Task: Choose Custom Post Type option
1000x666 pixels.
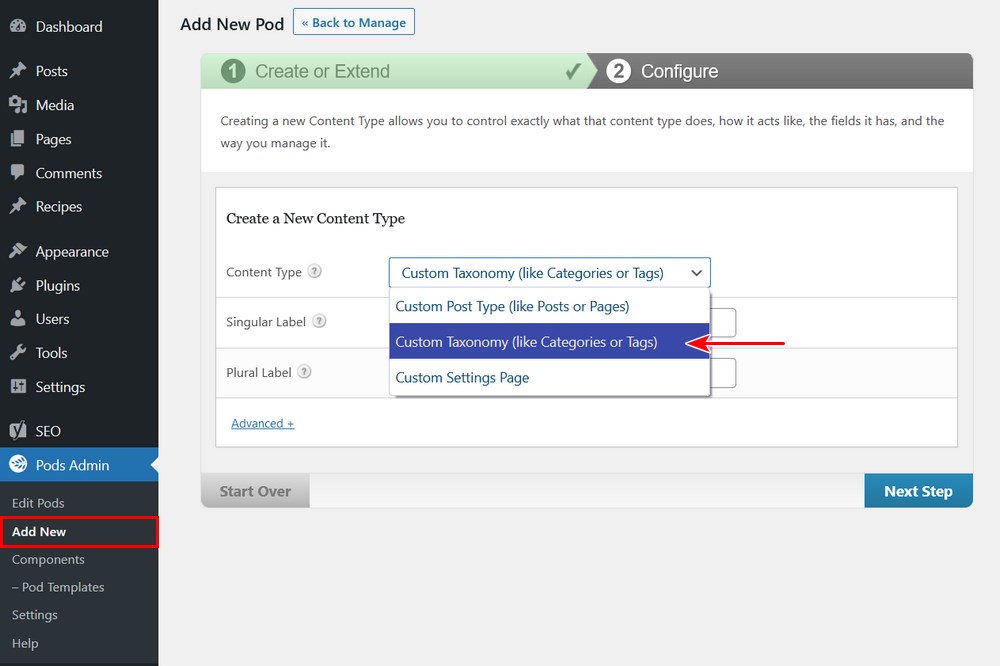Action: point(549,306)
